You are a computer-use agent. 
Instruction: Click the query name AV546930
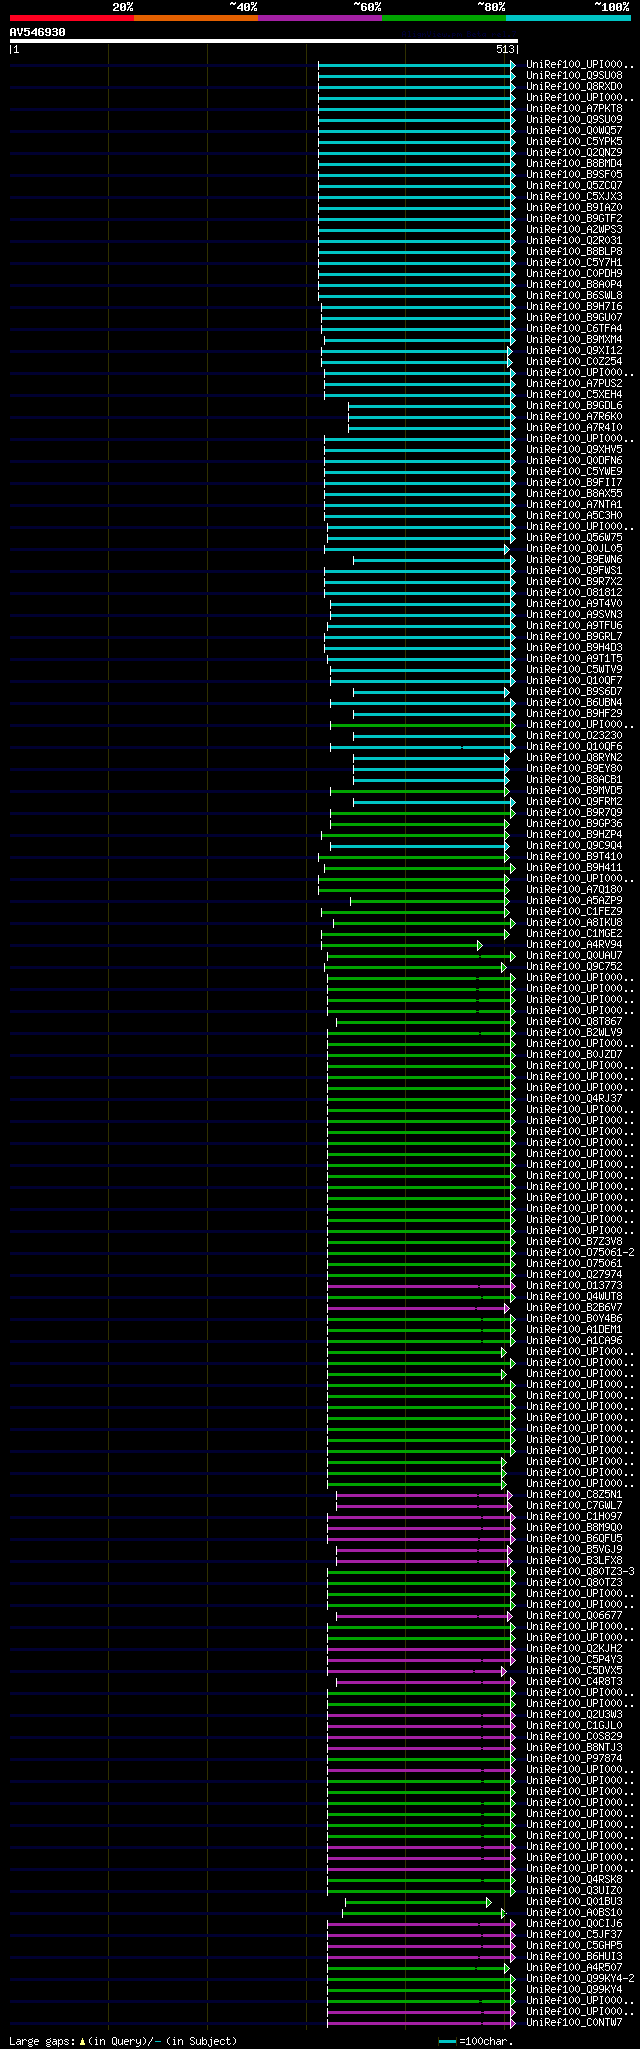[38, 32]
